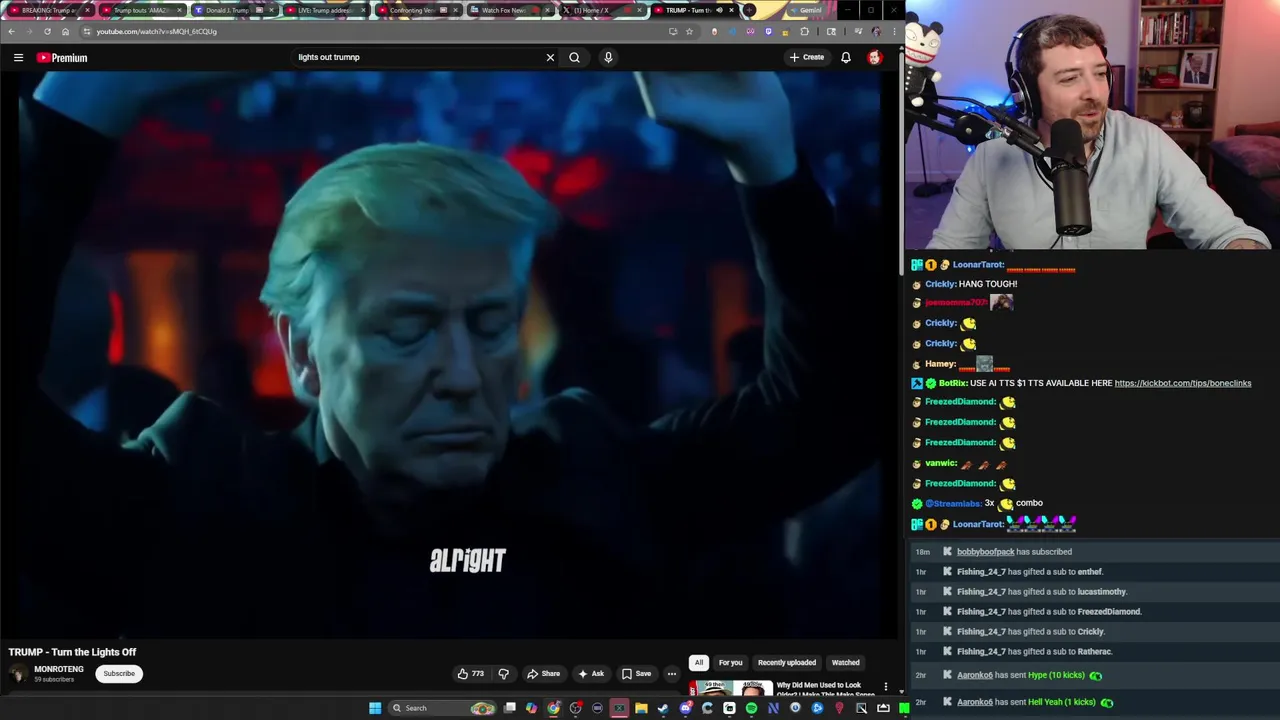Image resolution: width=1280 pixels, height=720 pixels.
Task: Select the Watched chip
Action: (846, 662)
